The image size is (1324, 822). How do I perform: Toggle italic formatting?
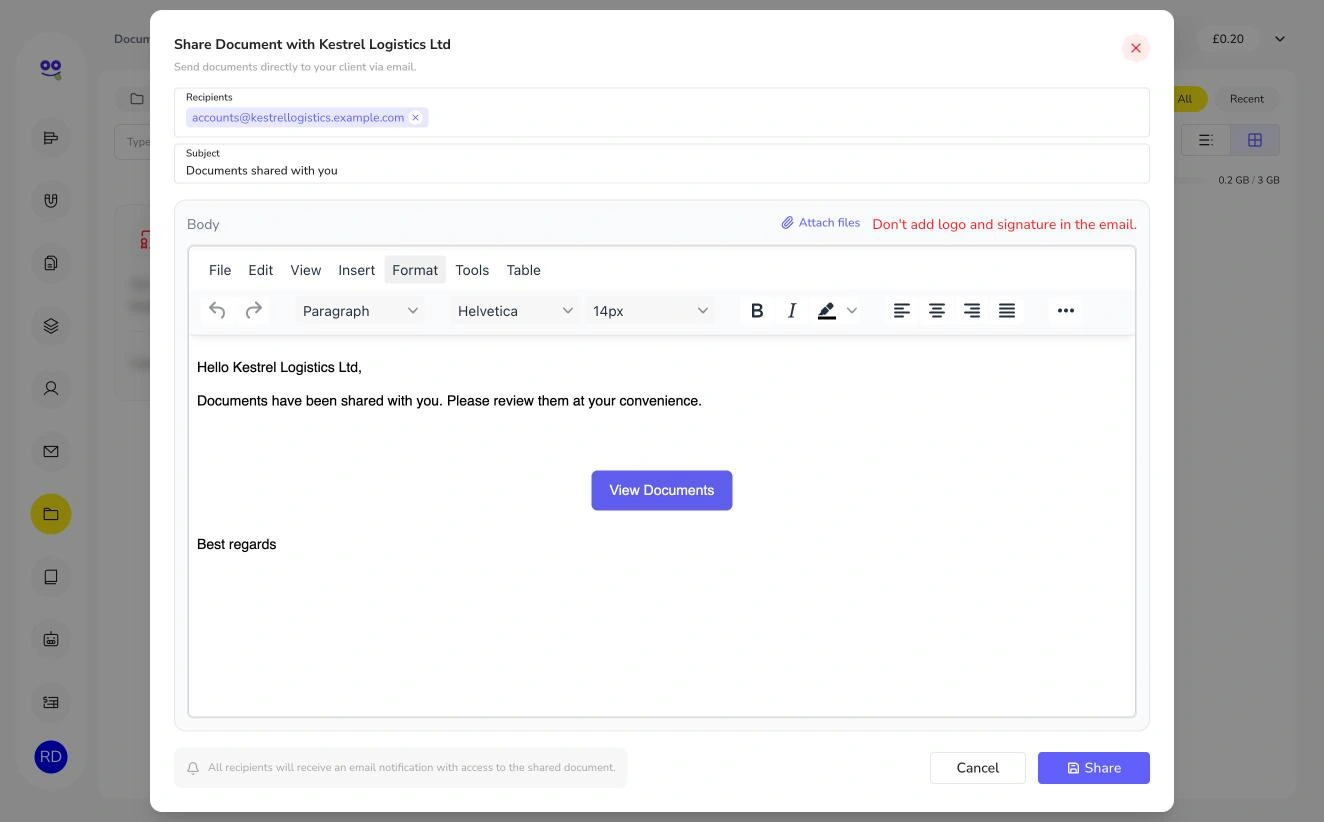(x=792, y=311)
